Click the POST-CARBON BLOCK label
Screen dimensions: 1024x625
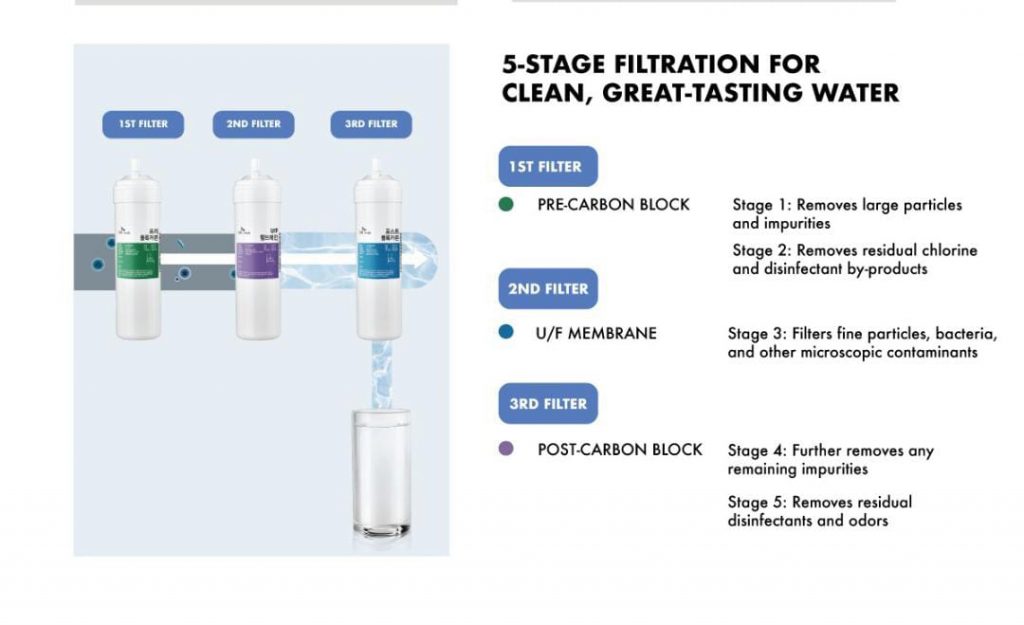tap(620, 450)
